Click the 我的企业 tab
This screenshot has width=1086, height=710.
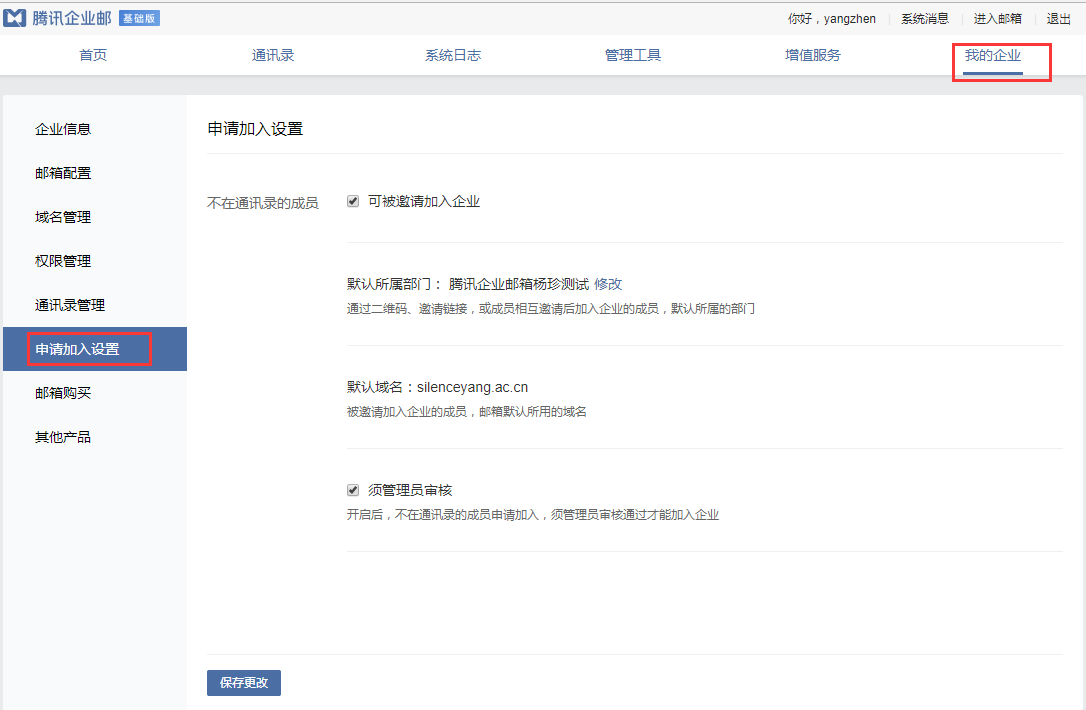(993, 55)
